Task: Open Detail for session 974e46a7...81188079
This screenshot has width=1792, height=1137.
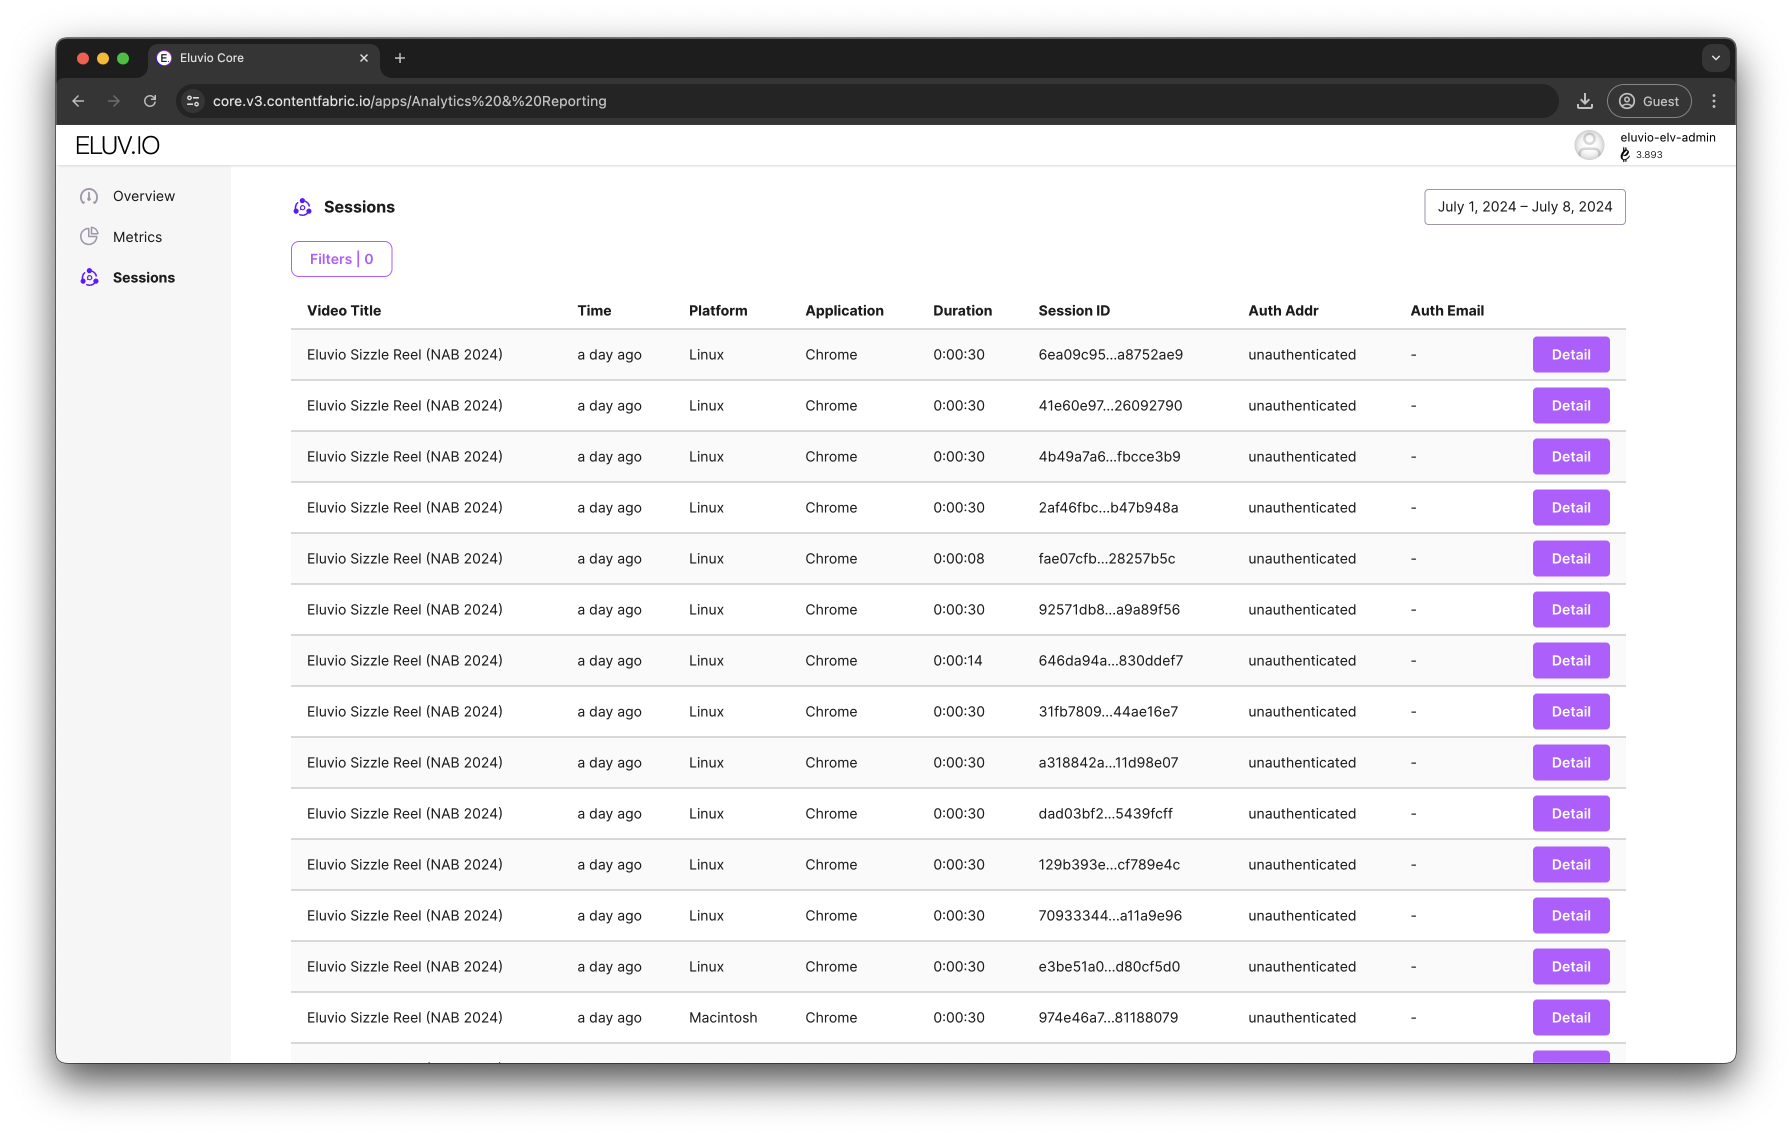Action: [x=1571, y=1018]
